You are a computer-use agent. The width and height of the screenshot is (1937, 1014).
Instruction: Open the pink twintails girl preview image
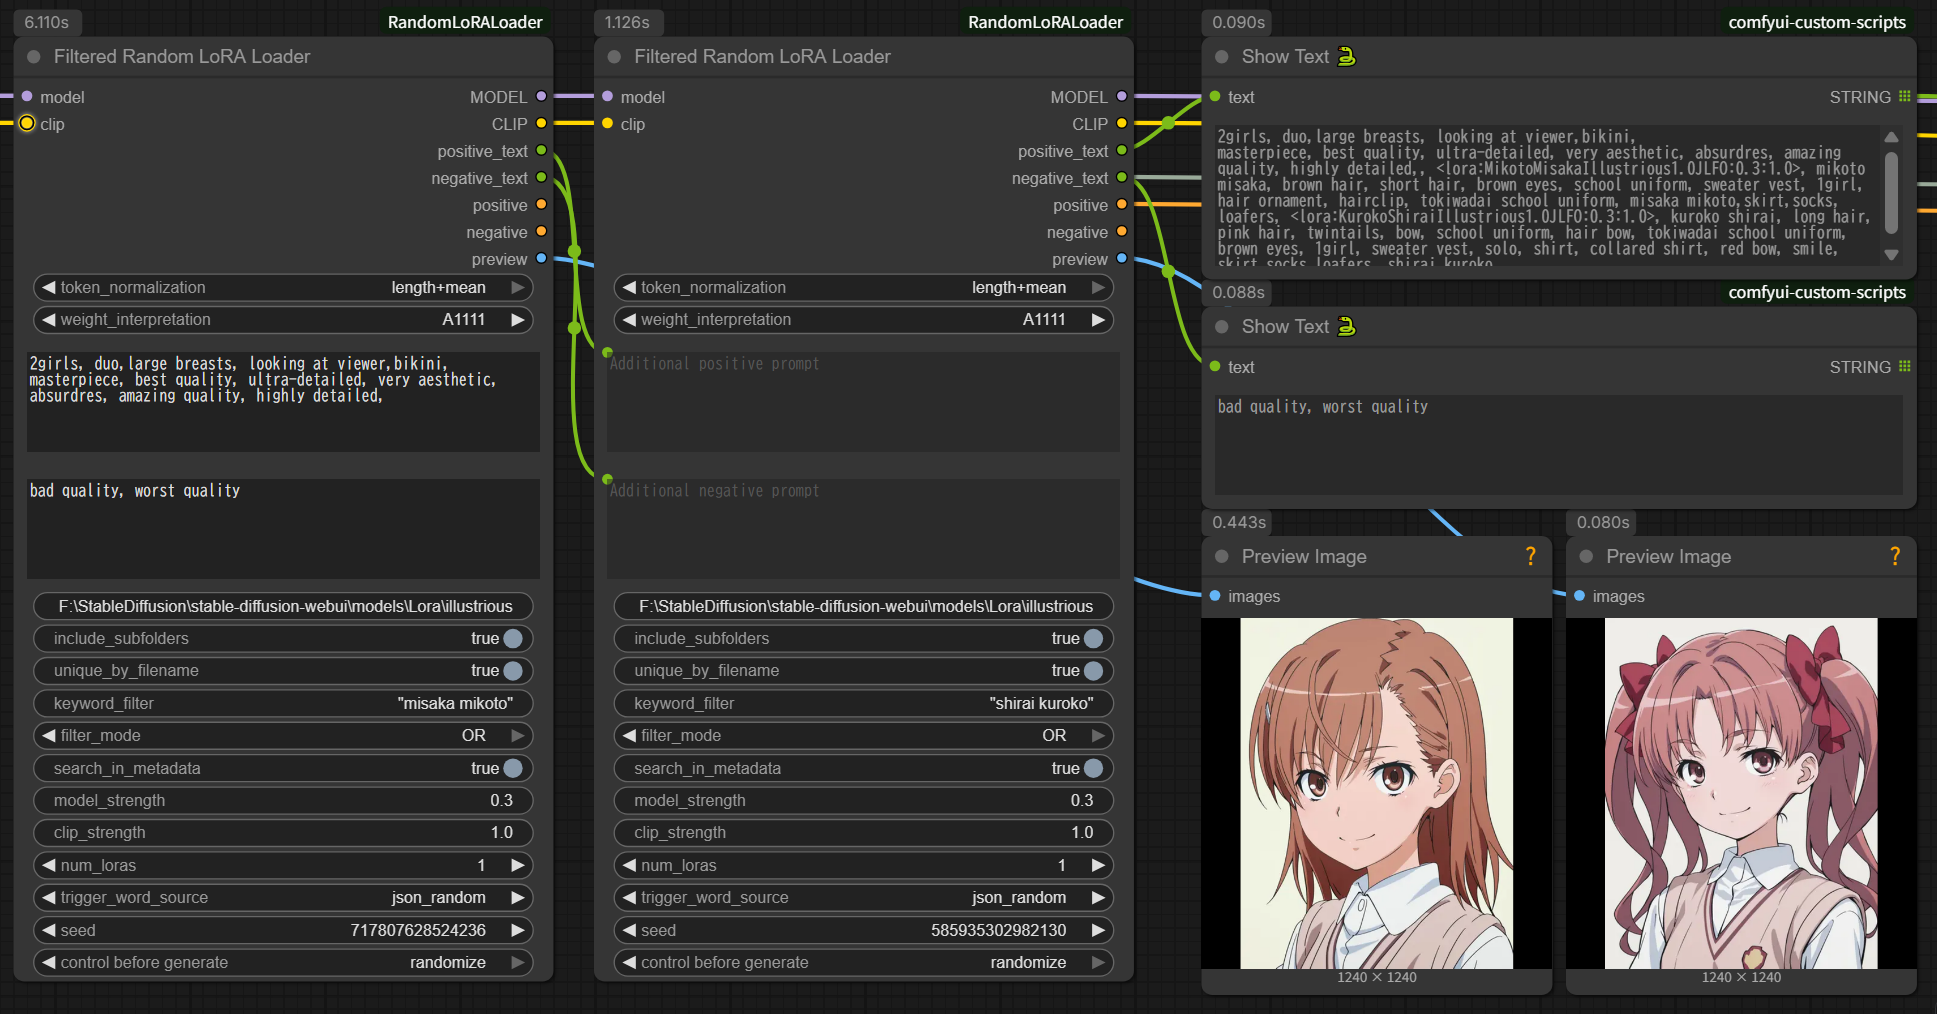pos(1741,793)
